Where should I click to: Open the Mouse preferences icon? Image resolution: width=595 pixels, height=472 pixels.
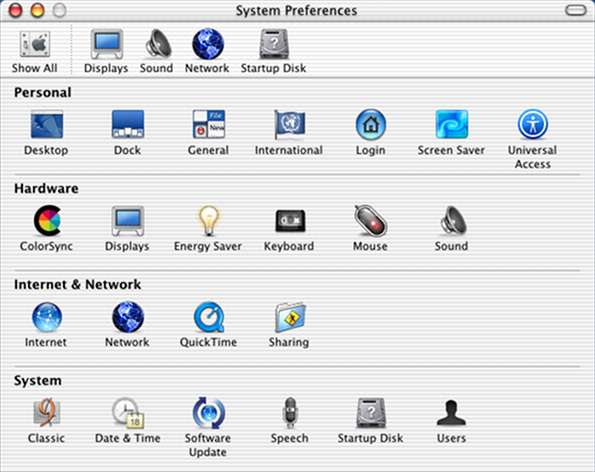coord(371,220)
